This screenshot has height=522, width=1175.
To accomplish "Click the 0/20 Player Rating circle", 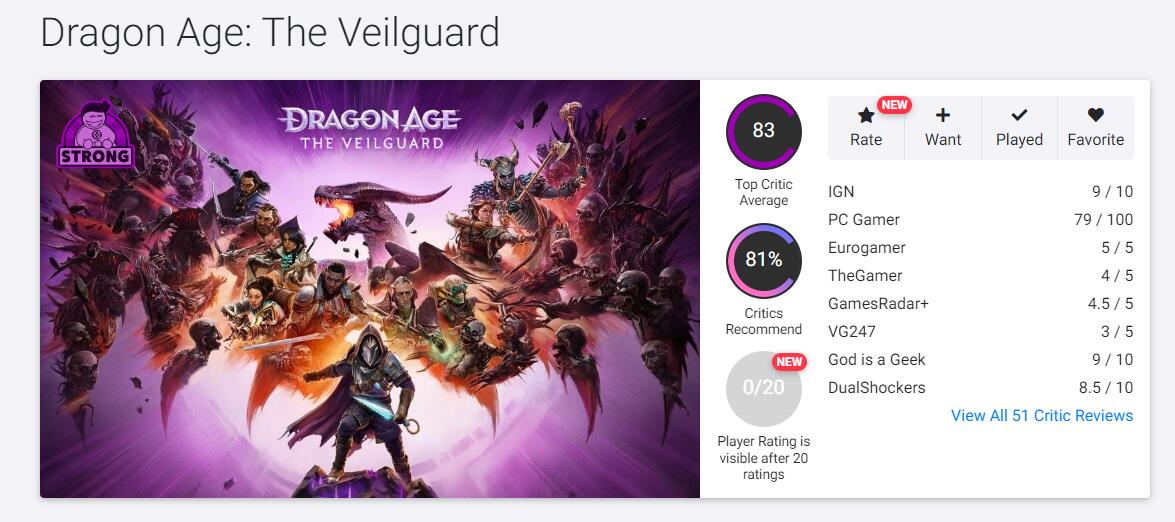I will click(764, 389).
